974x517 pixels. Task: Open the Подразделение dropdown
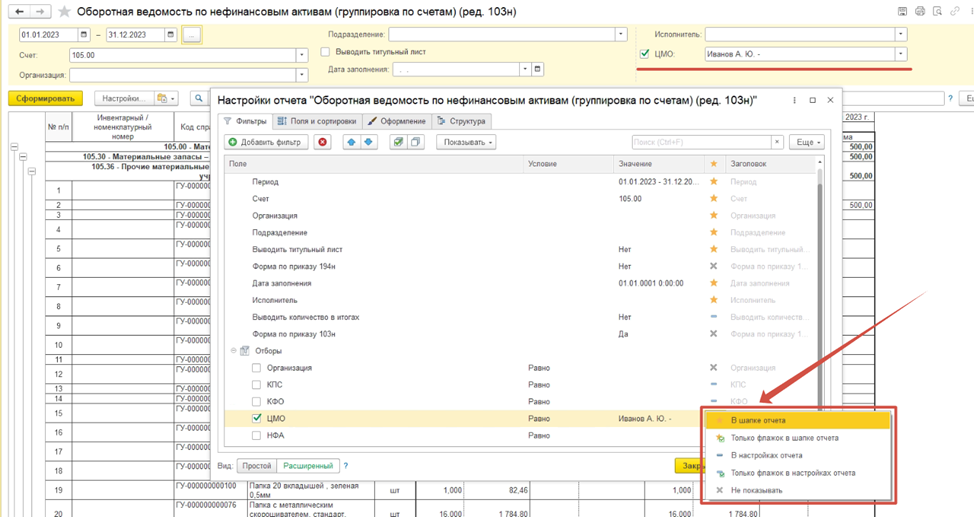click(621, 34)
